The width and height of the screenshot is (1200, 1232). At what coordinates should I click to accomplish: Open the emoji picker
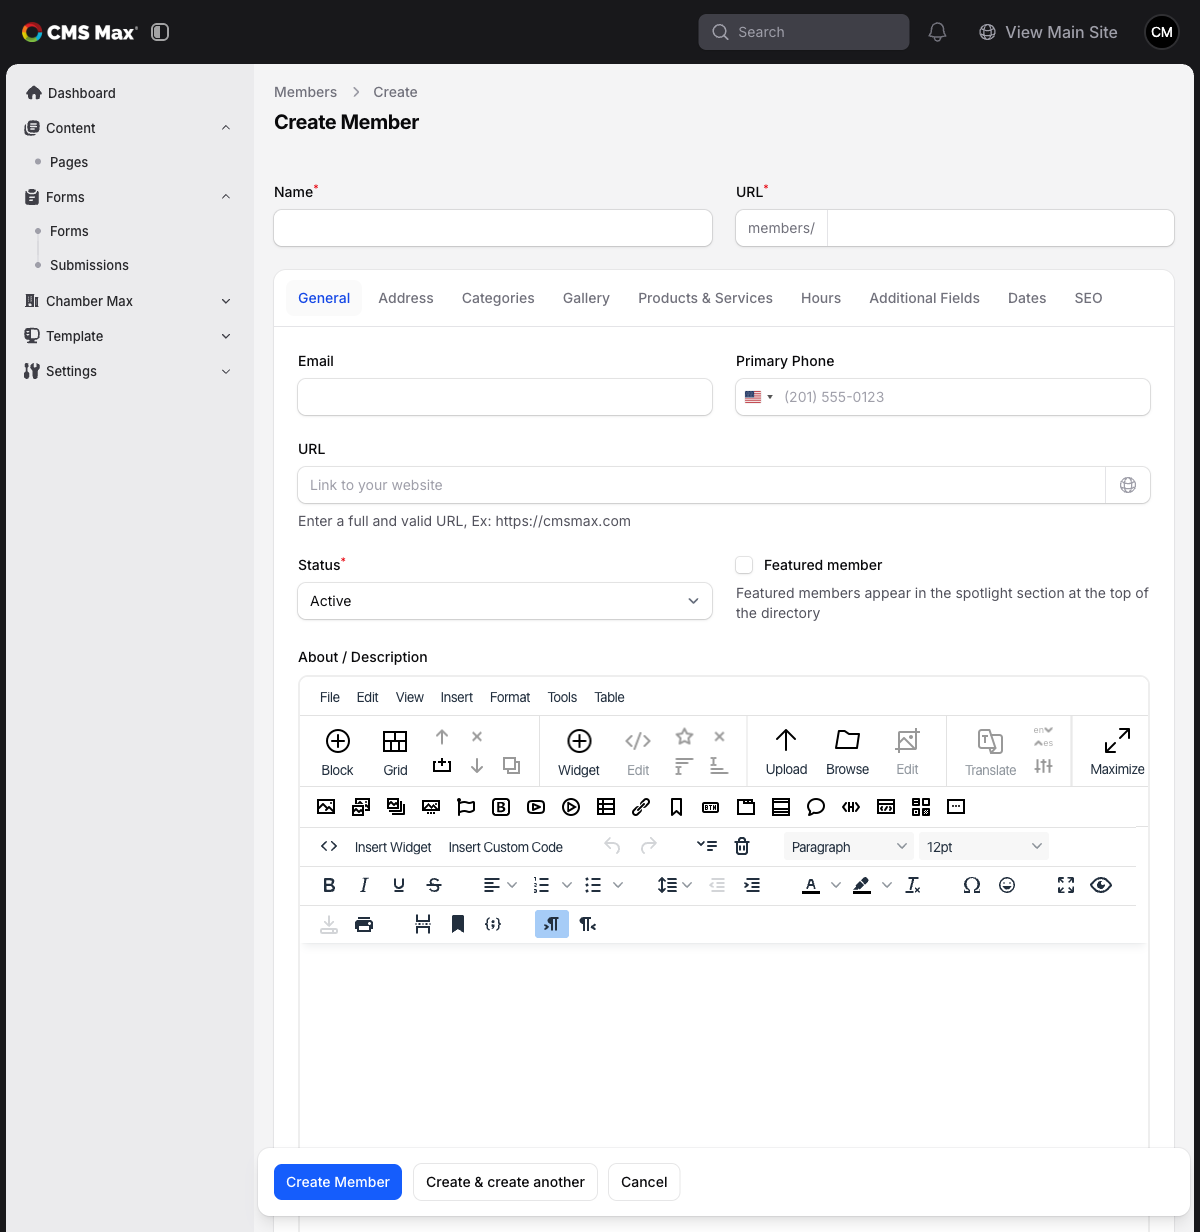coord(1007,885)
